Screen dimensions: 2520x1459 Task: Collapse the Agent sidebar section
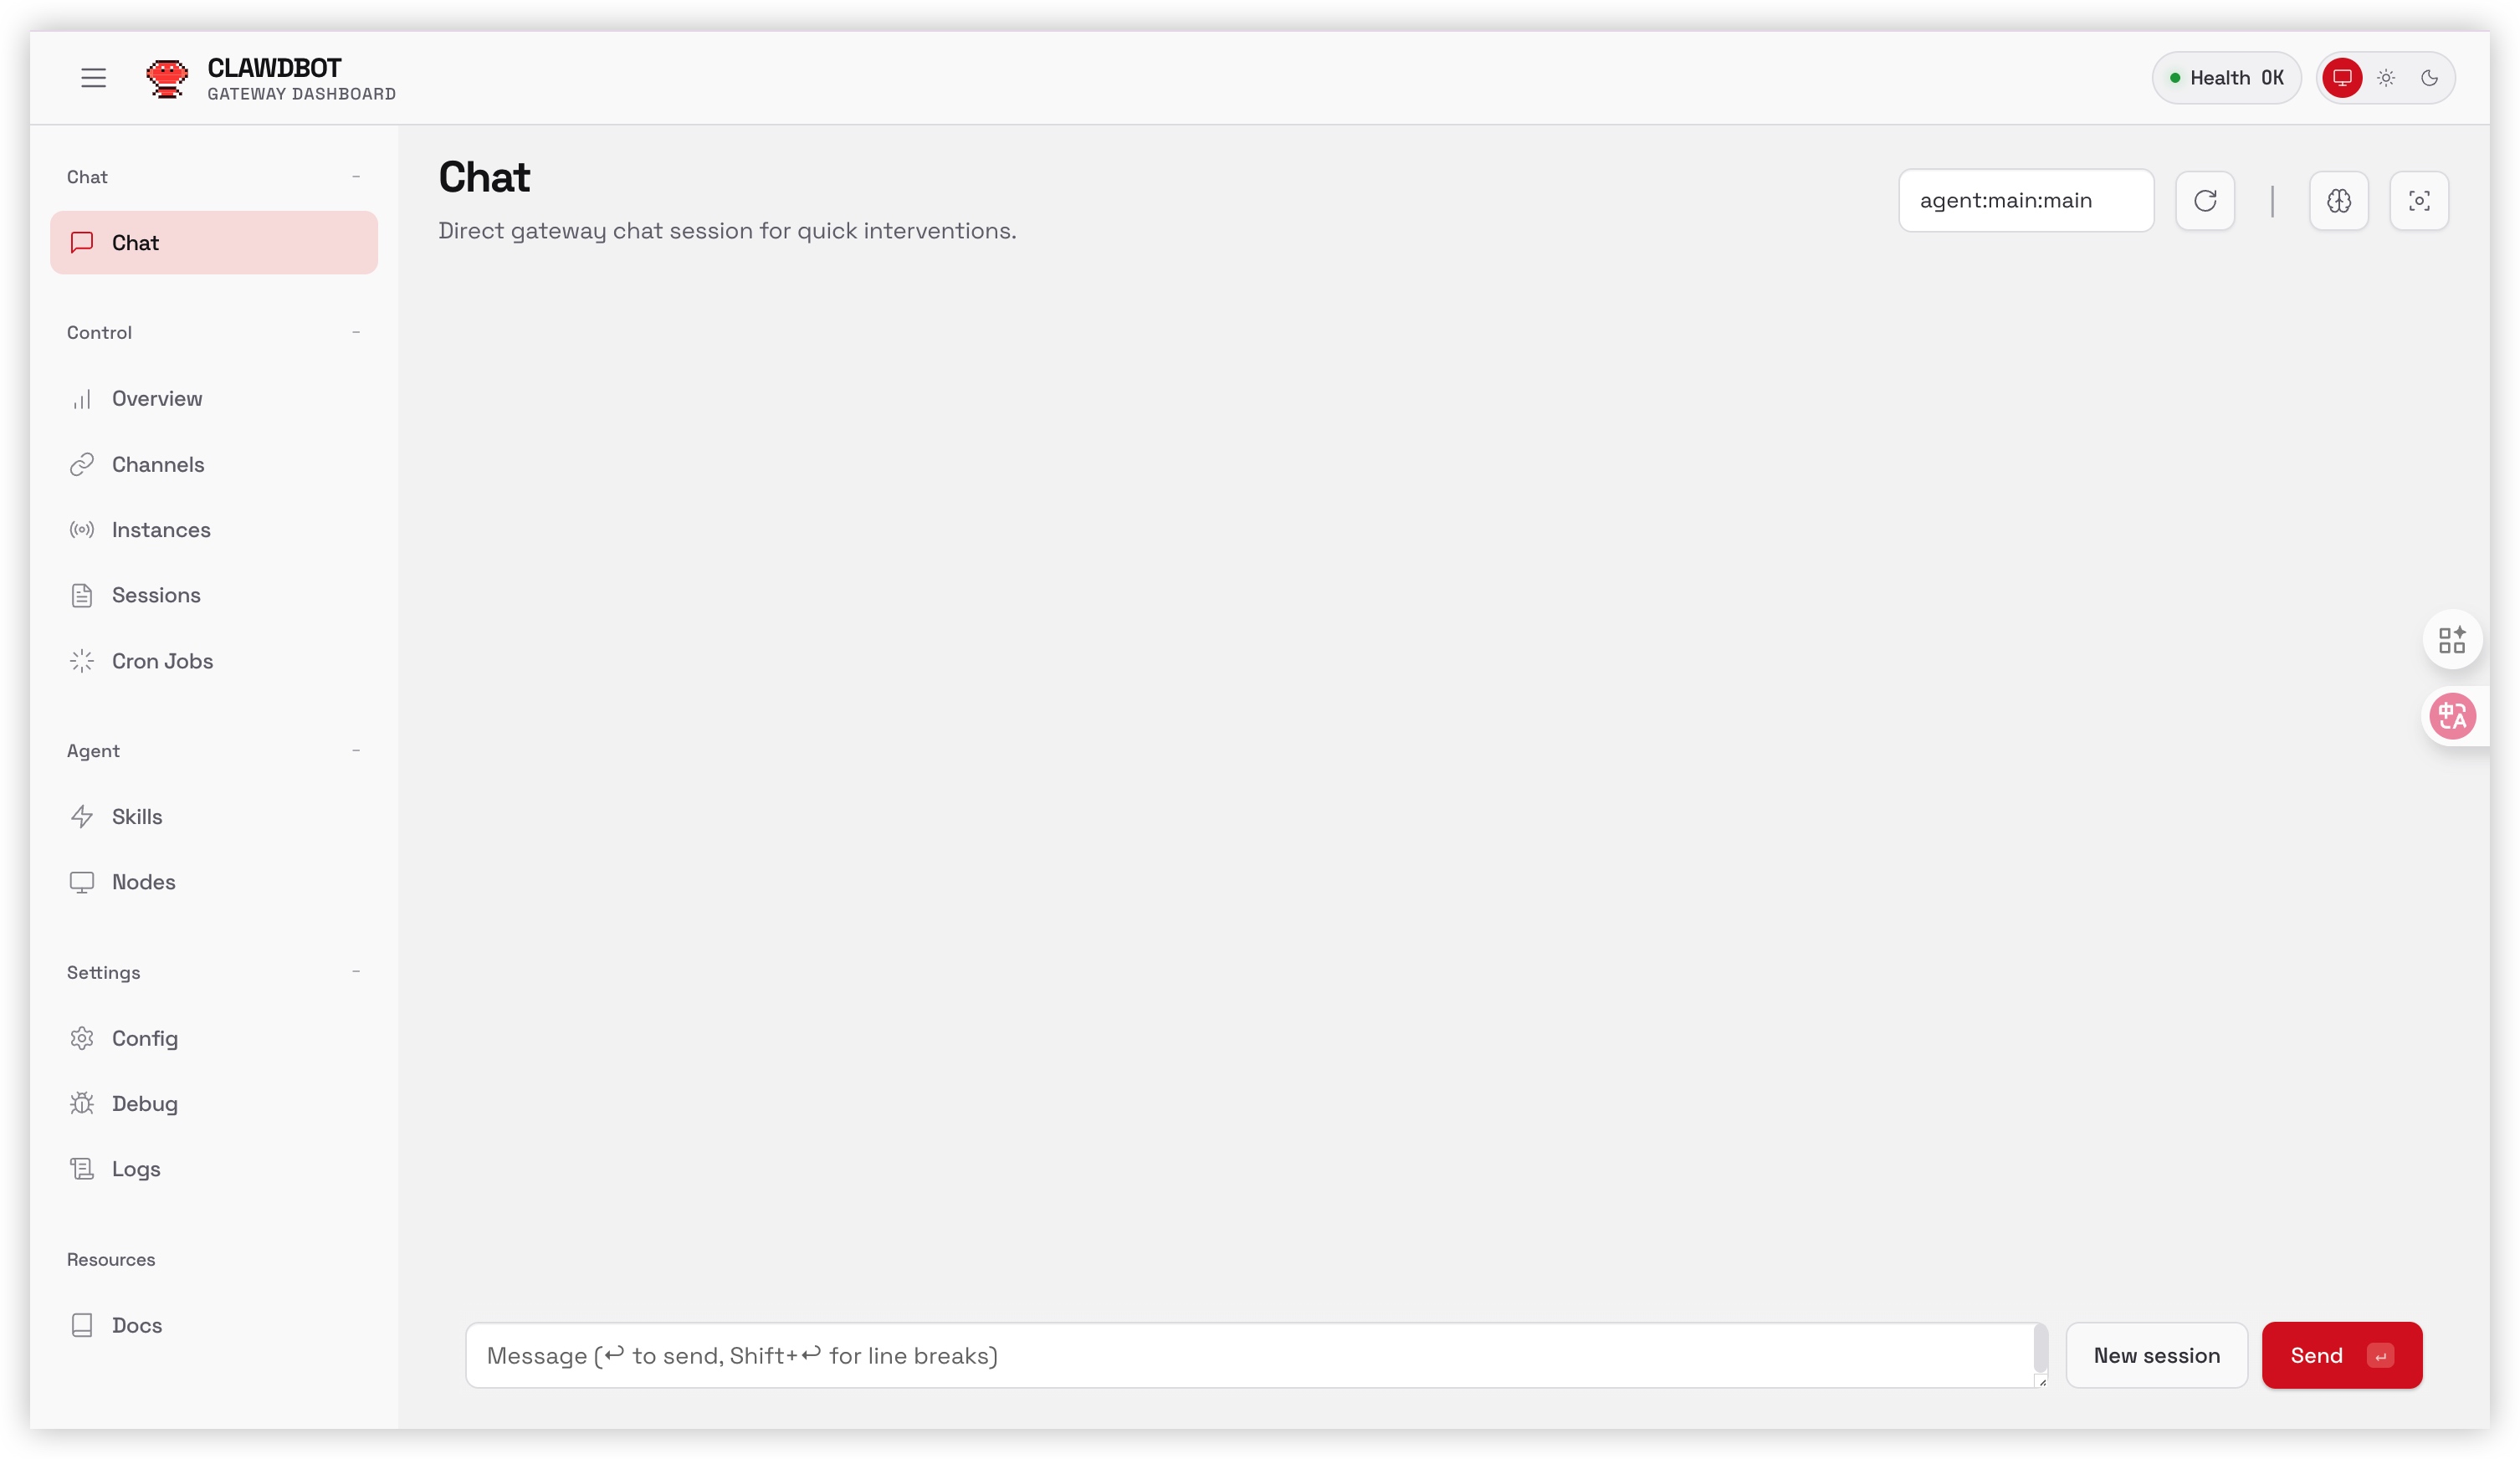click(x=356, y=750)
